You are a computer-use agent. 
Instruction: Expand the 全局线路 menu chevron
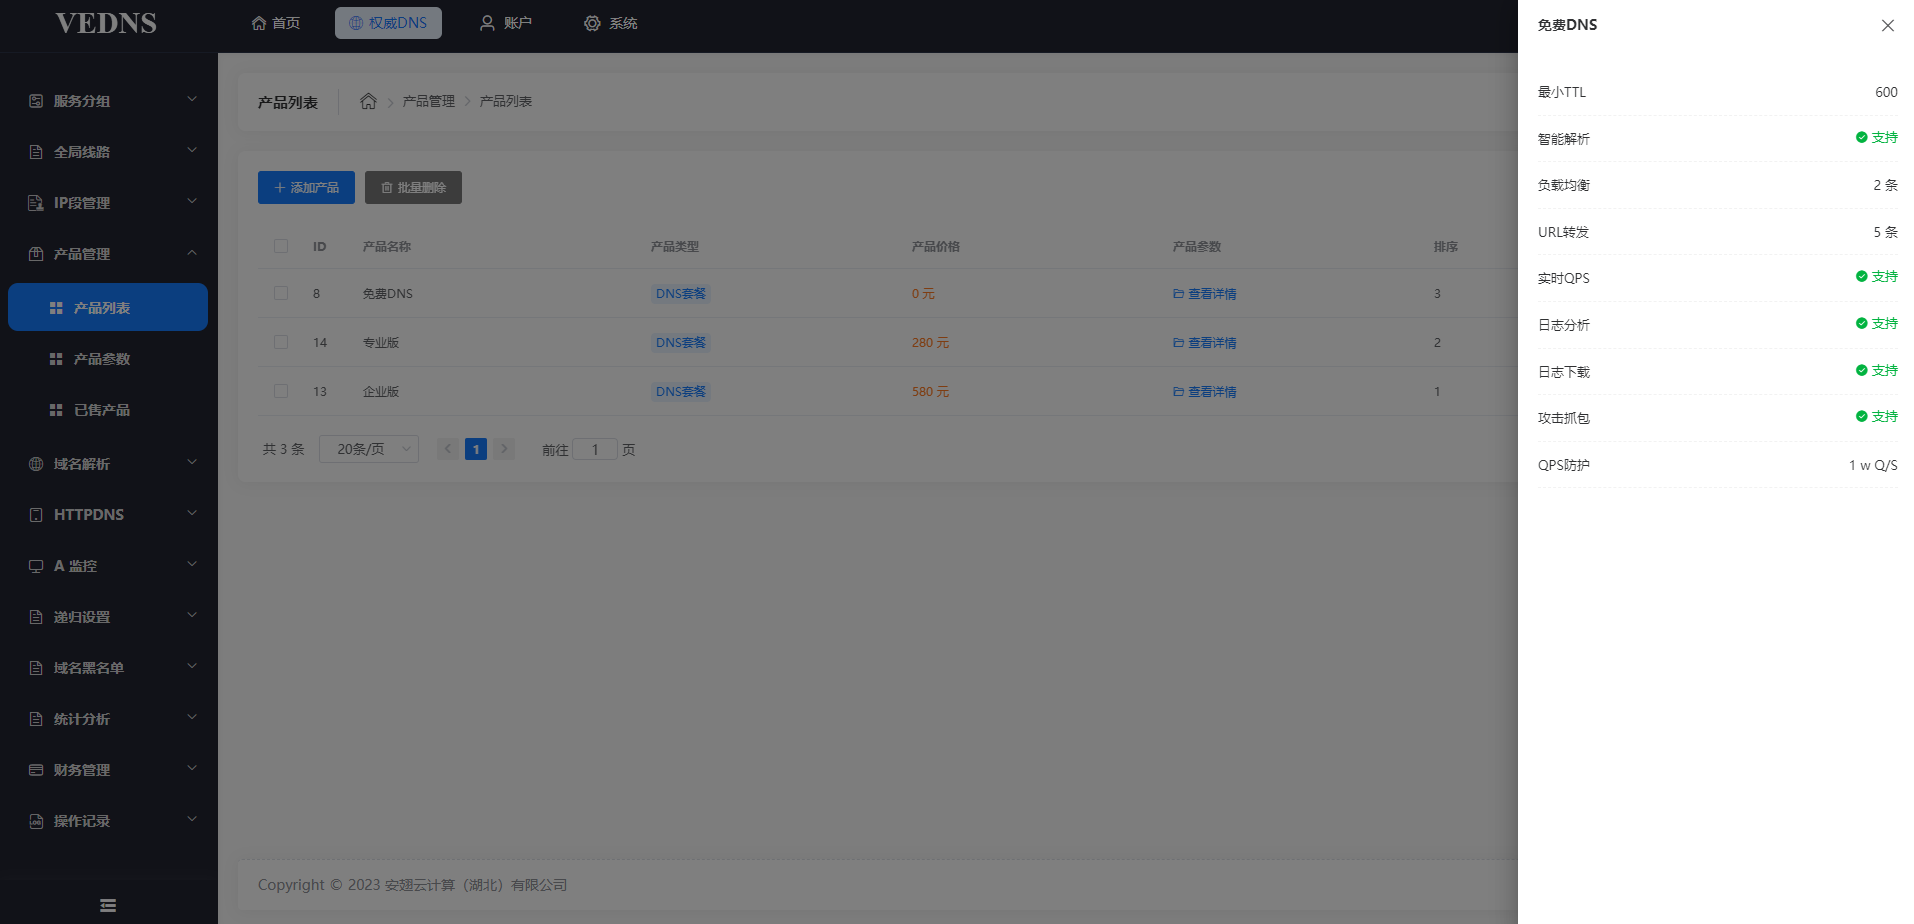(x=192, y=150)
